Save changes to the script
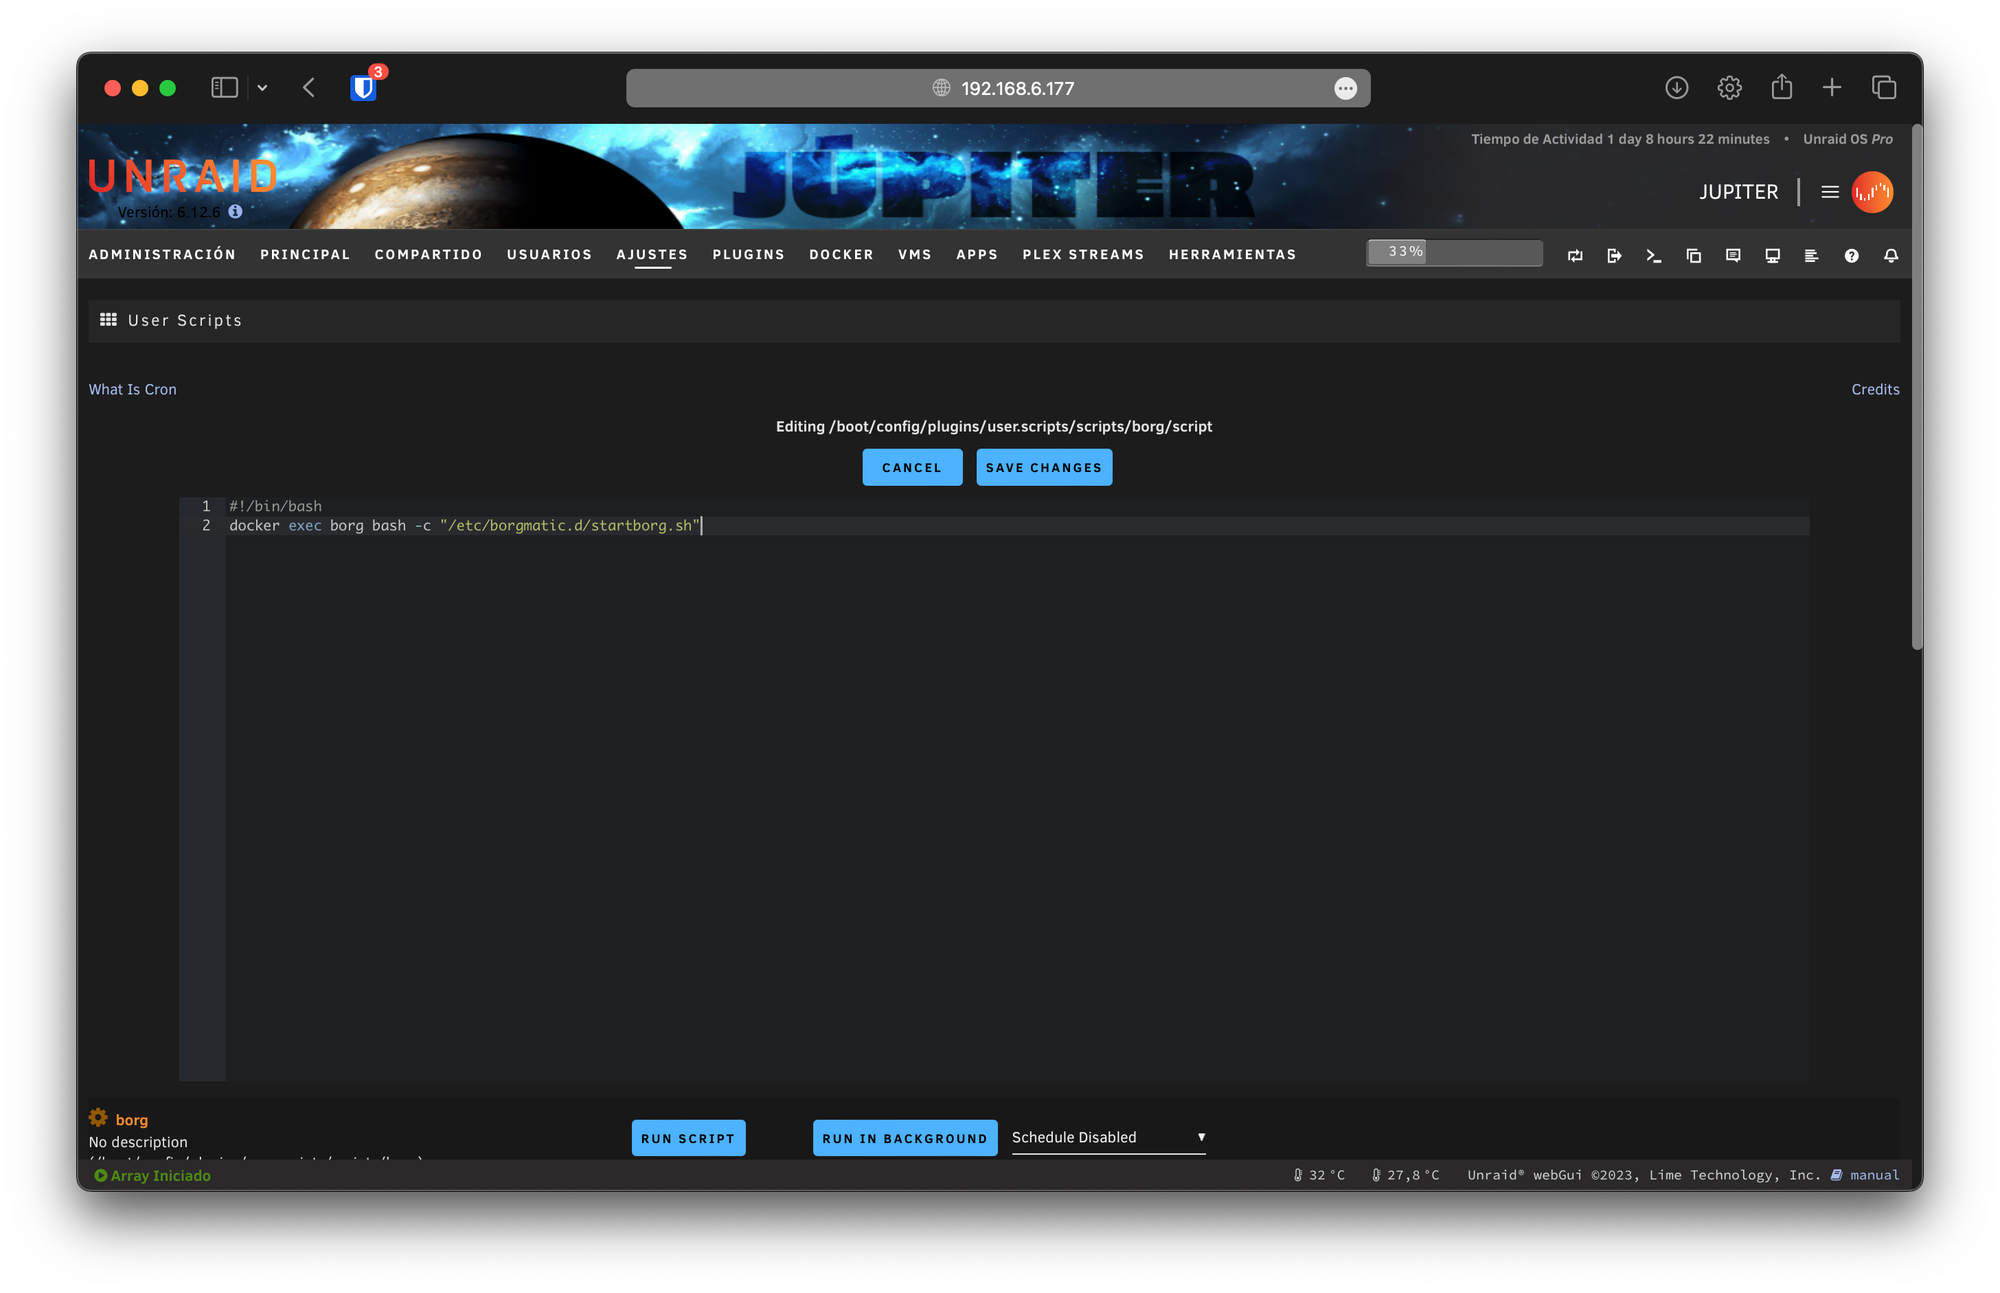Viewport: 2000px width, 1293px height. pyautogui.click(x=1043, y=467)
